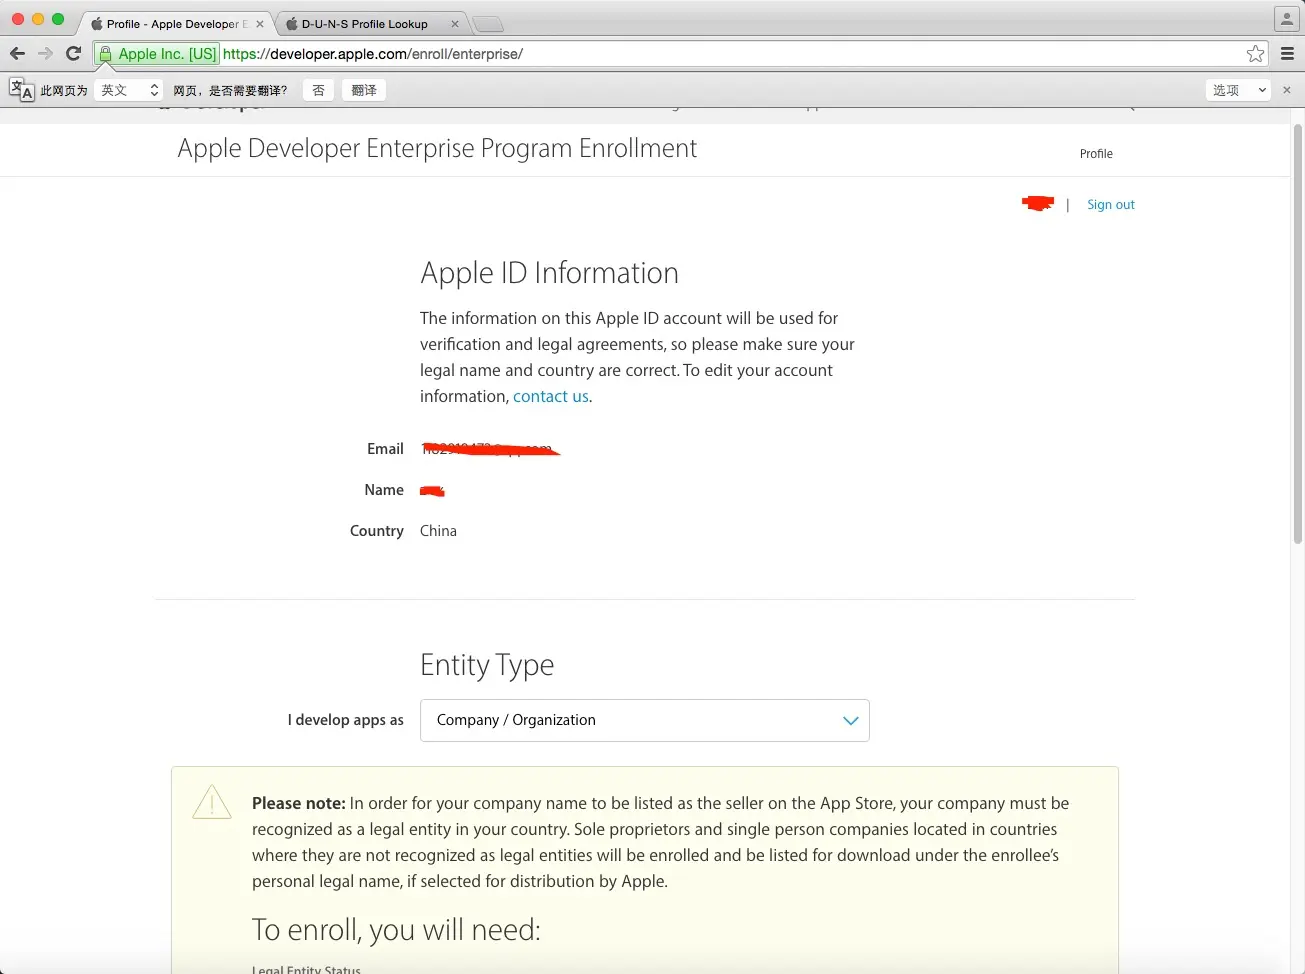Image resolution: width=1305 pixels, height=974 pixels.
Task: Close the translation bar with its X
Action: (1287, 90)
